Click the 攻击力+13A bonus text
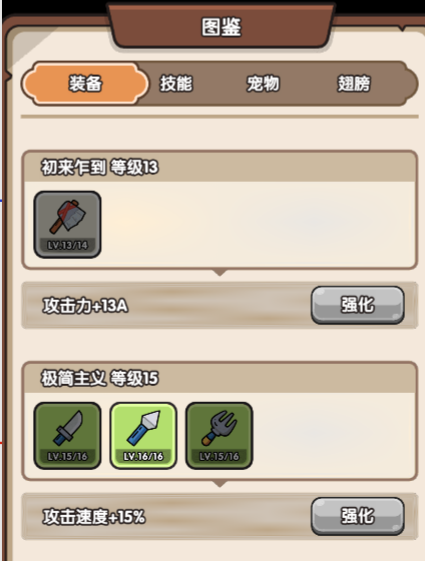The width and height of the screenshot is (425, 561). point(85,306)
